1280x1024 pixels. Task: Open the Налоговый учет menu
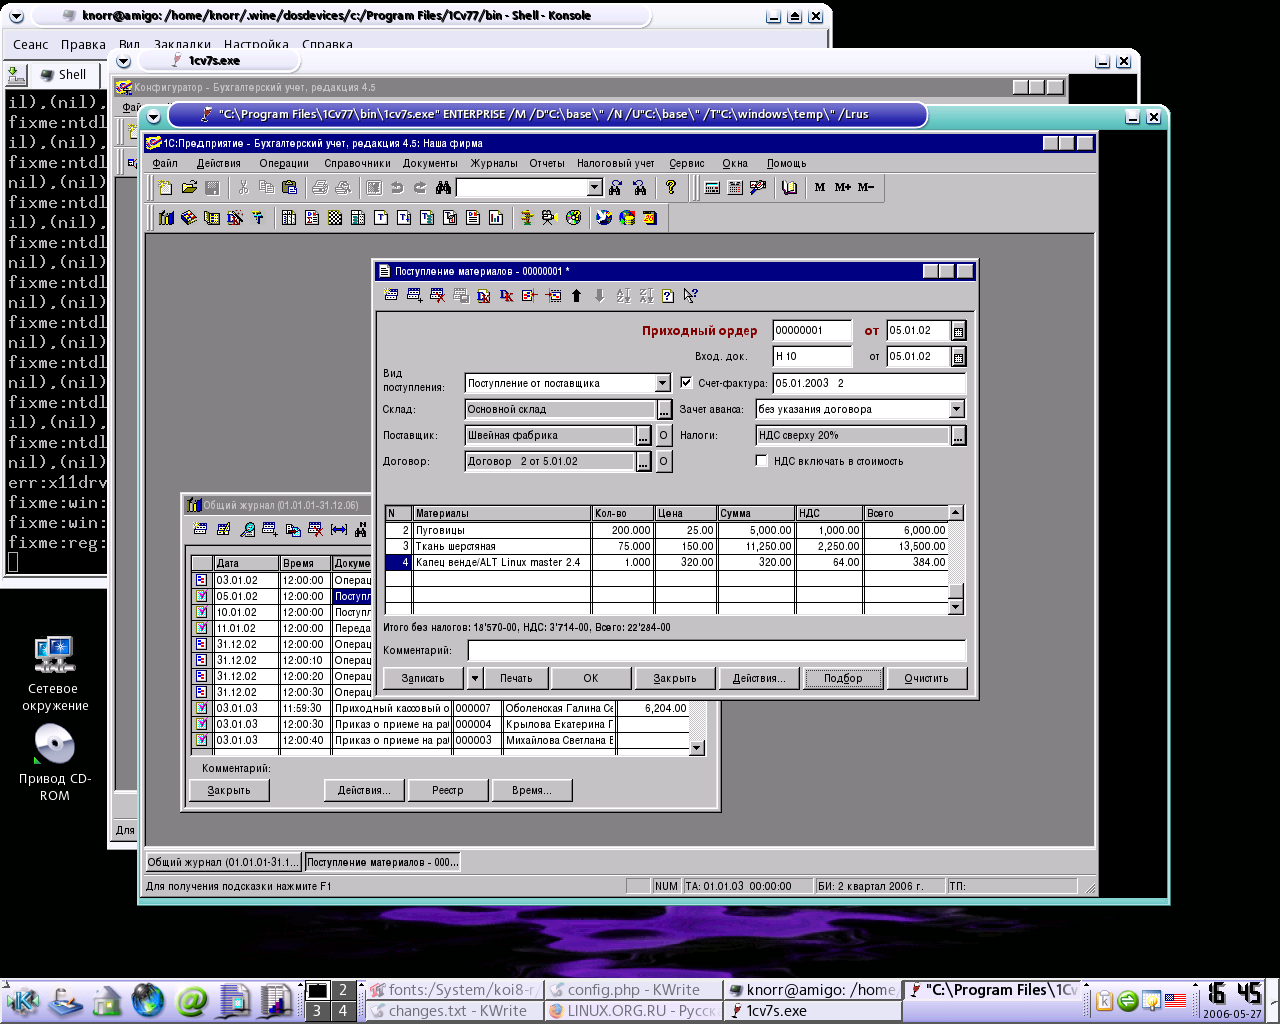click(x=616, y=163)
